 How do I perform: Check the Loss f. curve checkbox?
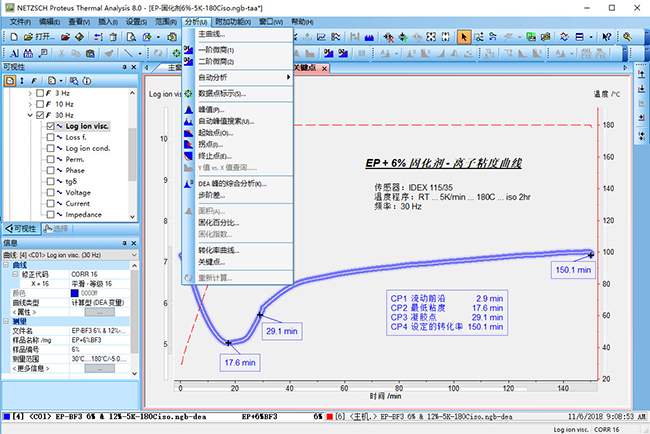click(x=51, y=138)
